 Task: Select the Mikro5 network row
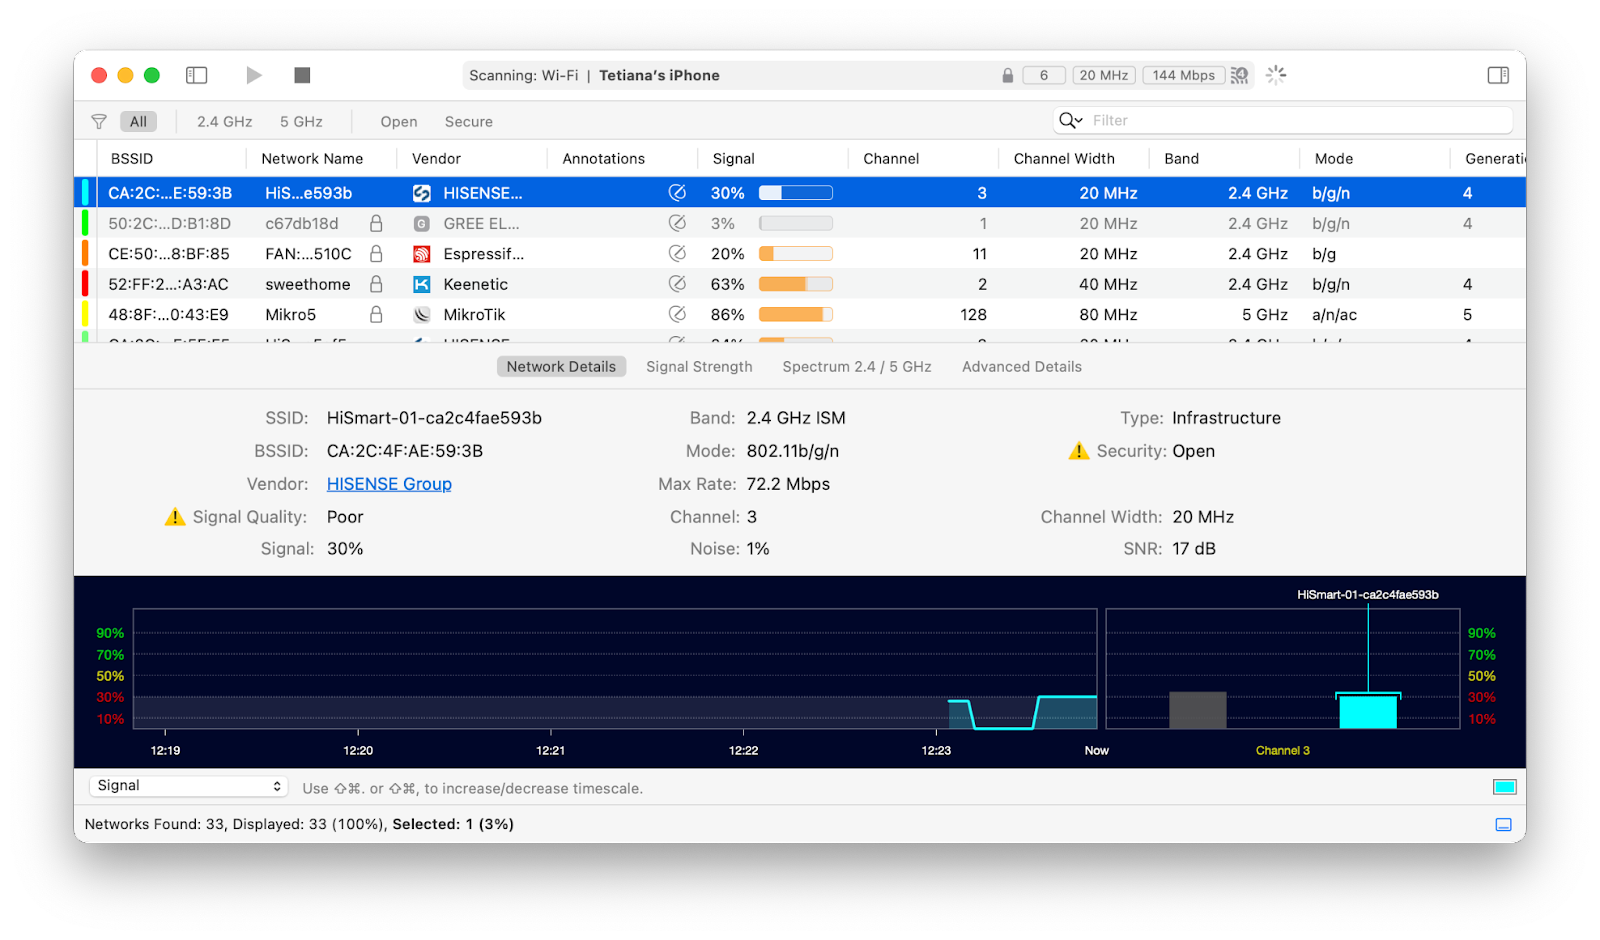pyautogui.click(x=800, y=314)
